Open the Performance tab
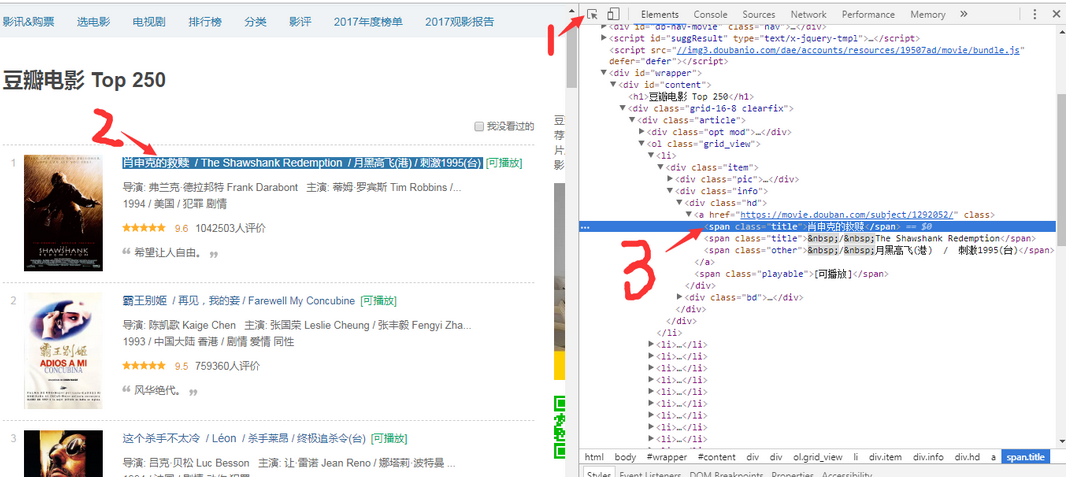Screen dimensions: 1078x477 coord(868,14)
